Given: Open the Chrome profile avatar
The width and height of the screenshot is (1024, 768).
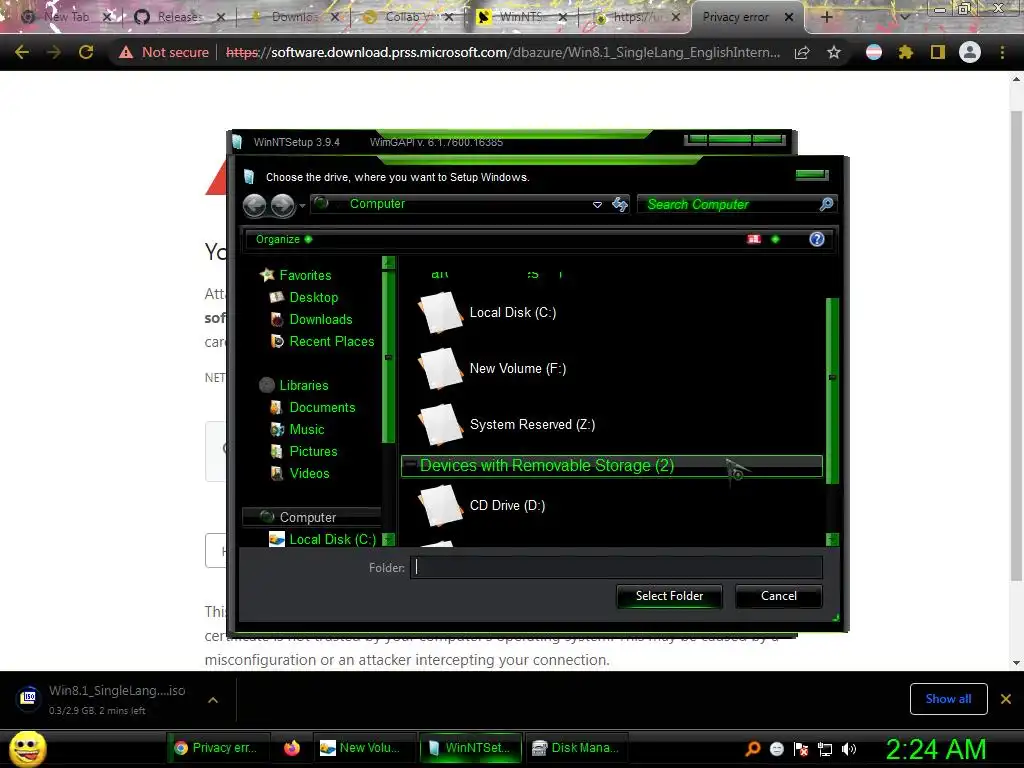Looking at the screenshot, I should [970, 52].
